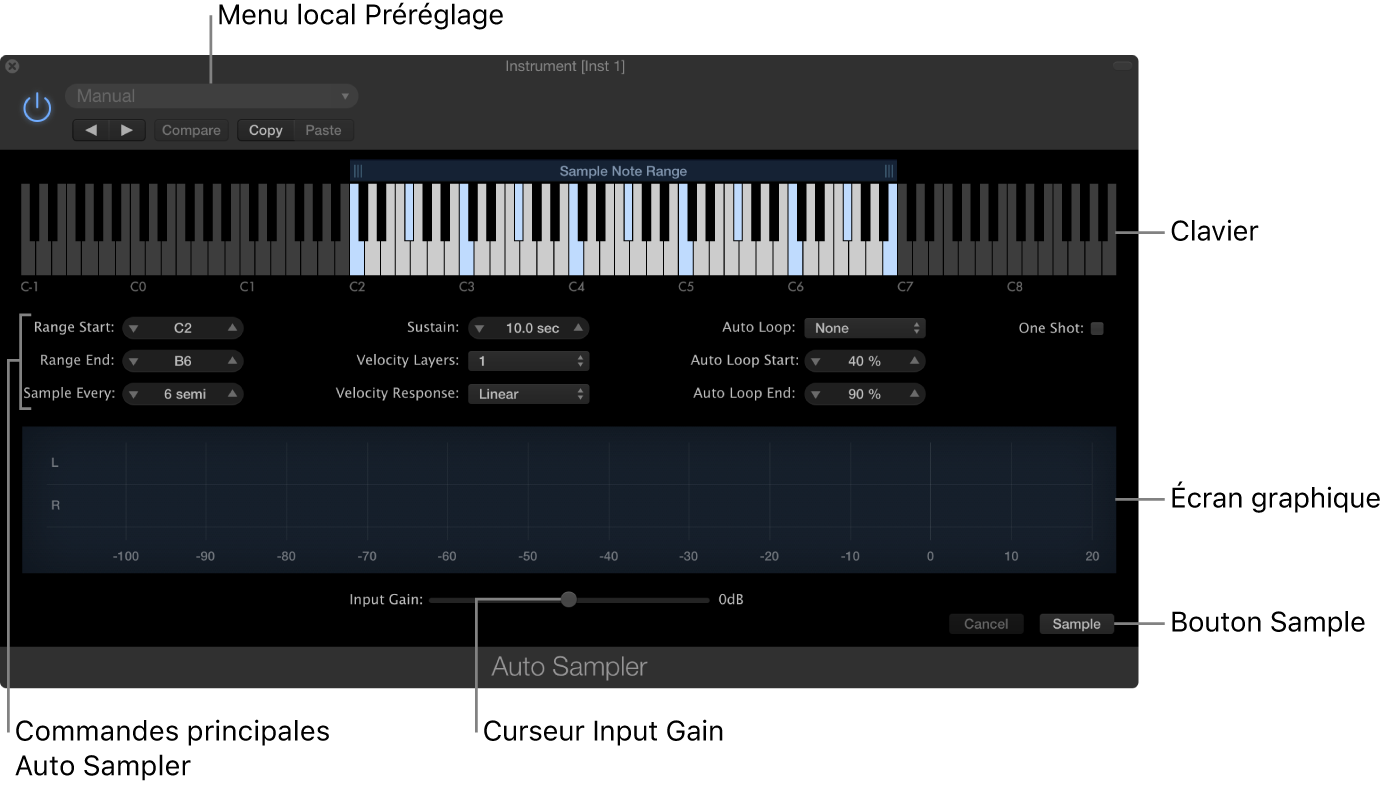Click the Auto Loop Start up arrow
Image resolution: width=1394 pixels, height=787 pixels.
pos(913,360)
